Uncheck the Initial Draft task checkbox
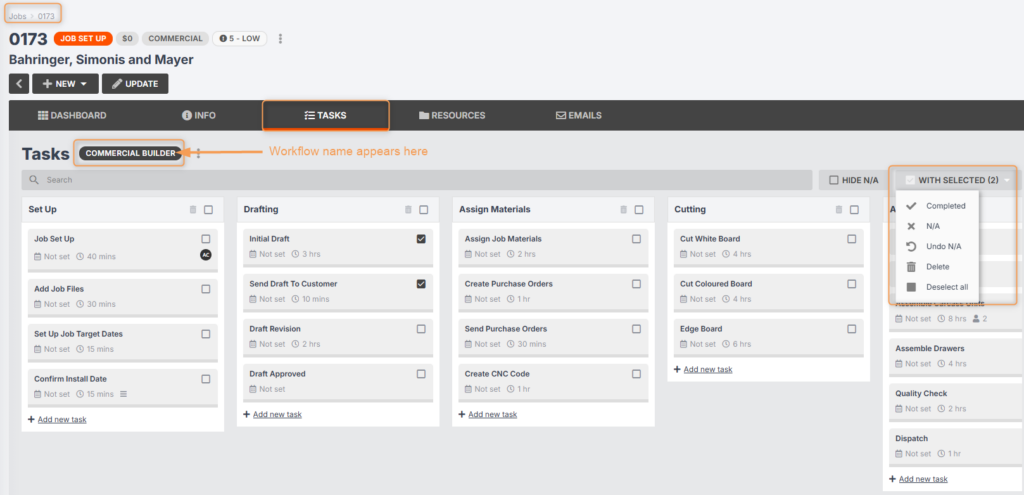 [421, 239]
